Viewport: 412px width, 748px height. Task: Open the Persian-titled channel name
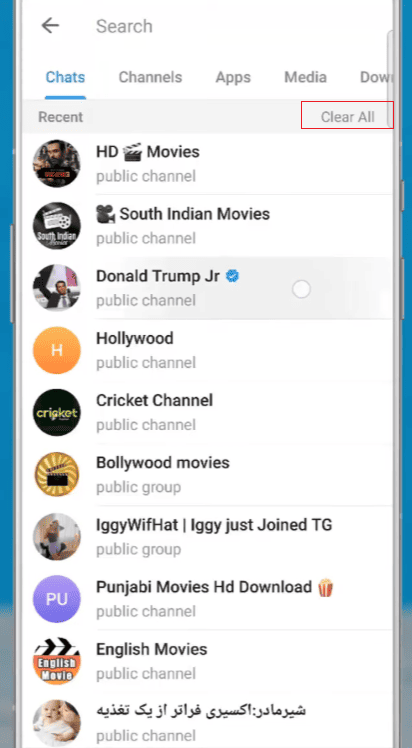201,711
